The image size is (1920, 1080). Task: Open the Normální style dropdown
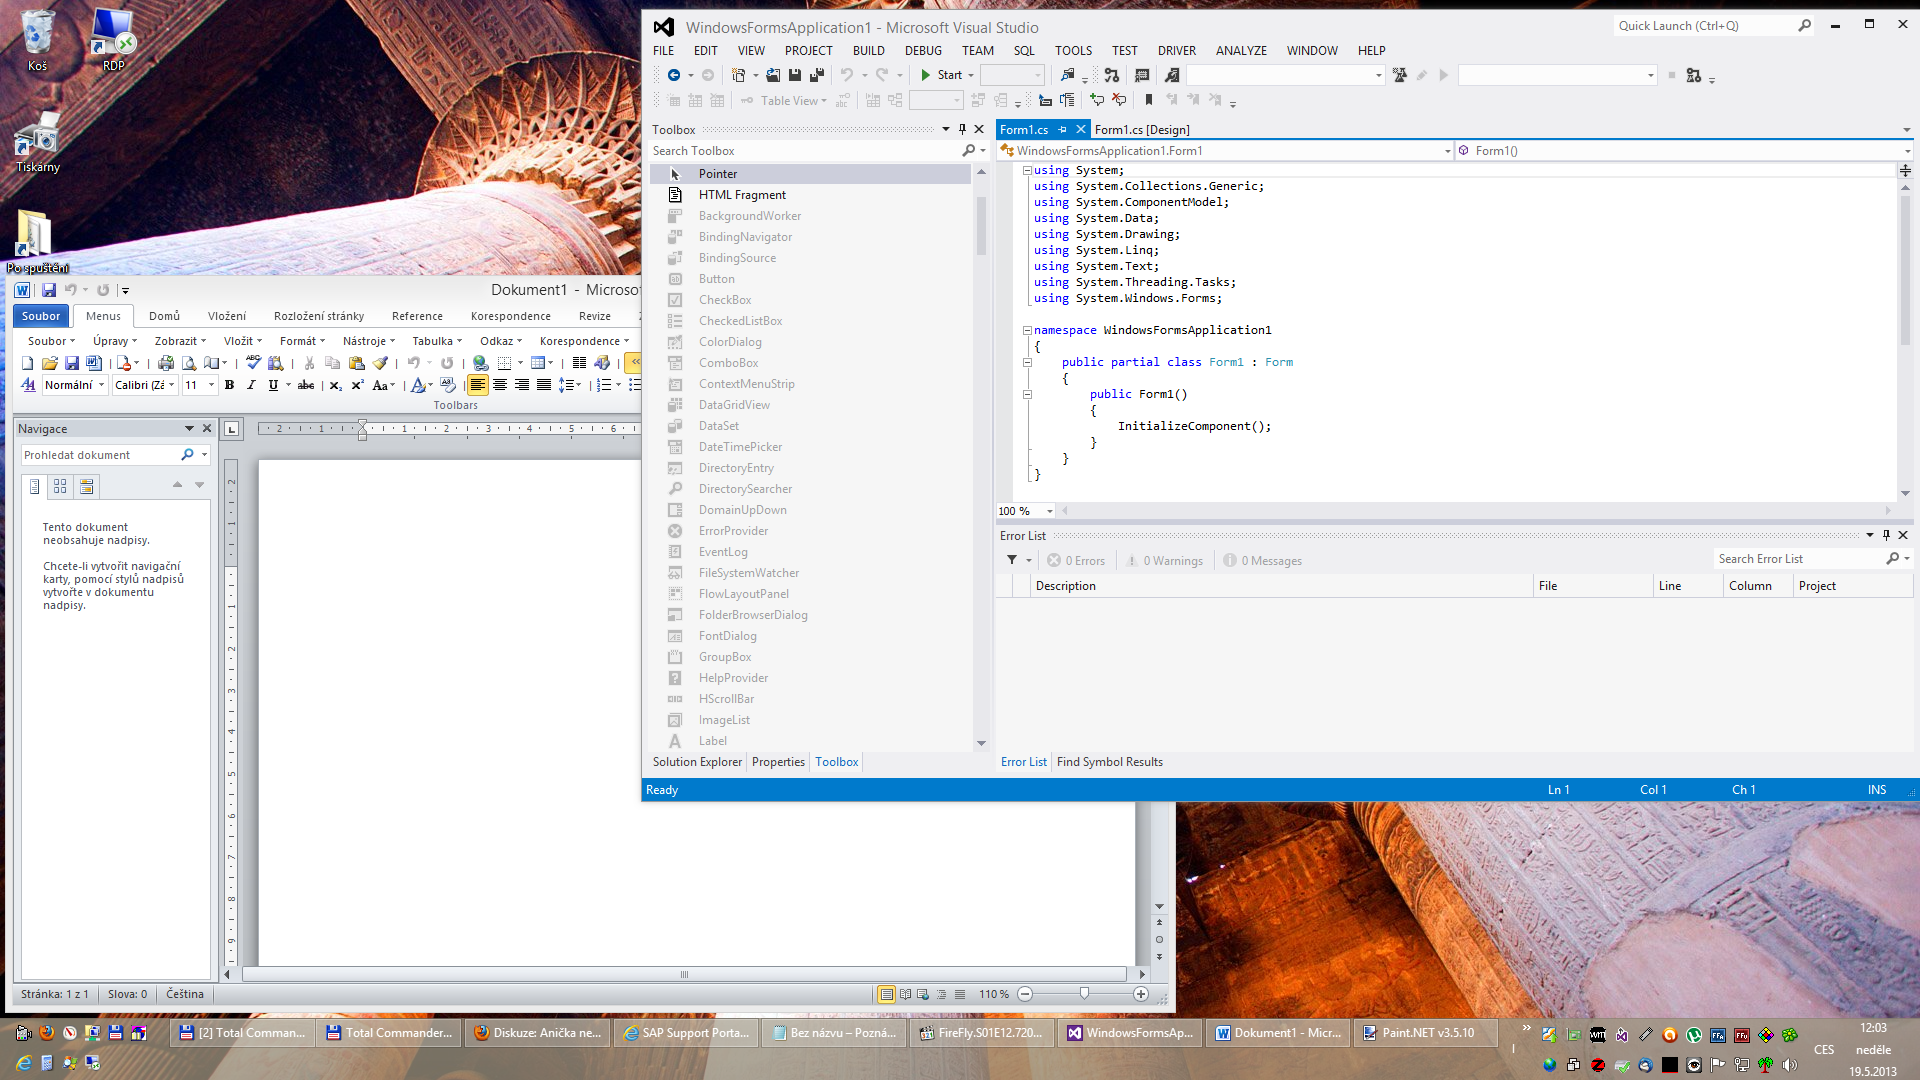[101, 385]
